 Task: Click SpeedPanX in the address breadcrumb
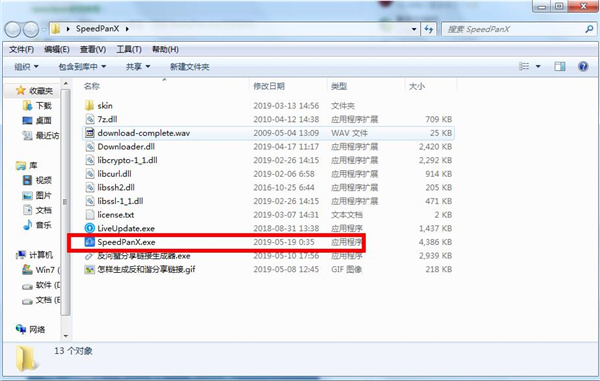[x=98, y=29]
